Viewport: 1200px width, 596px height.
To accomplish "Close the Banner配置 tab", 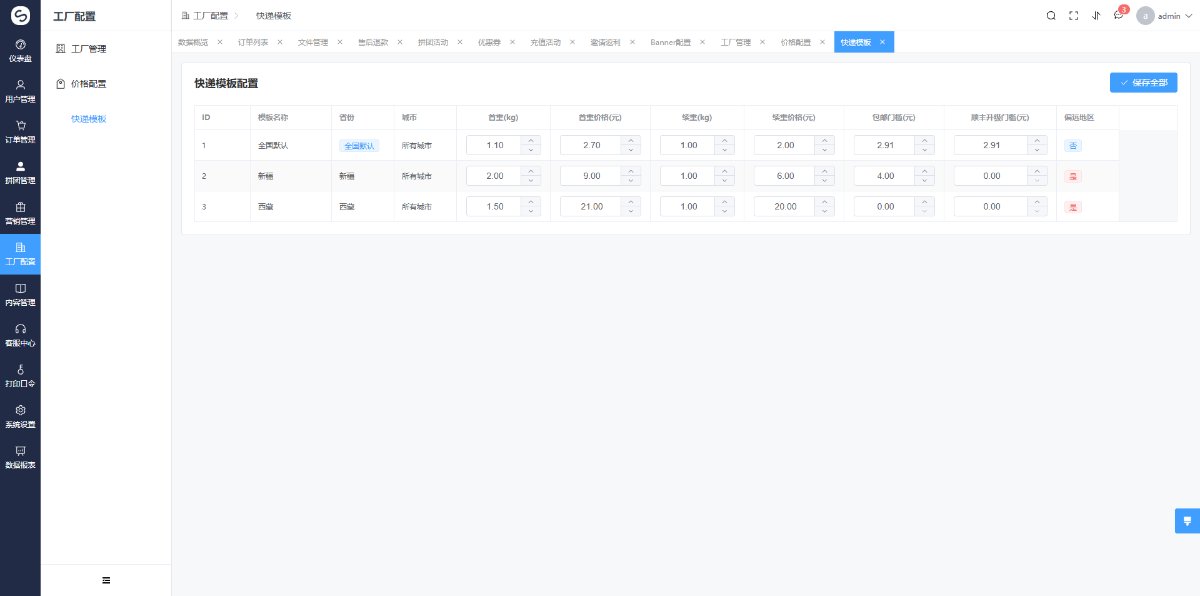I will [x=702, y=42].
